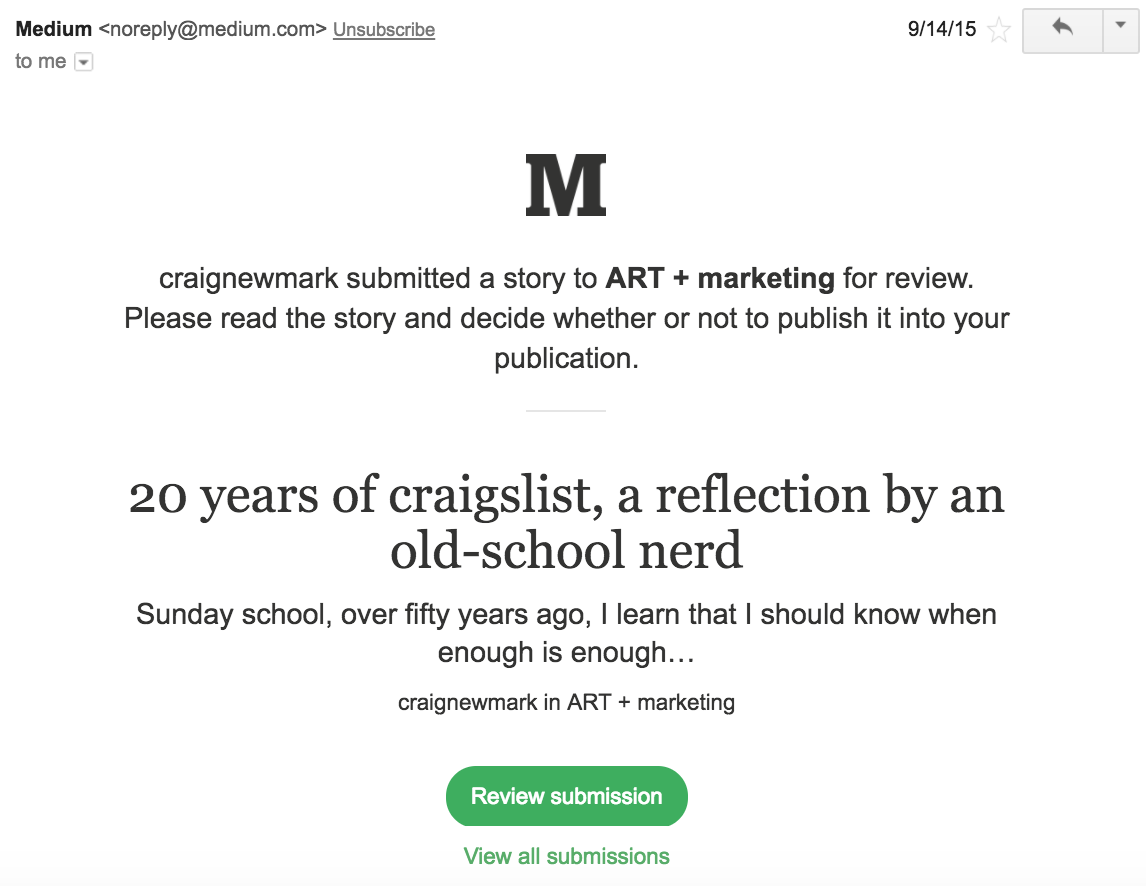
Task: Open the View all submissions link
Action: coord(566,856)
